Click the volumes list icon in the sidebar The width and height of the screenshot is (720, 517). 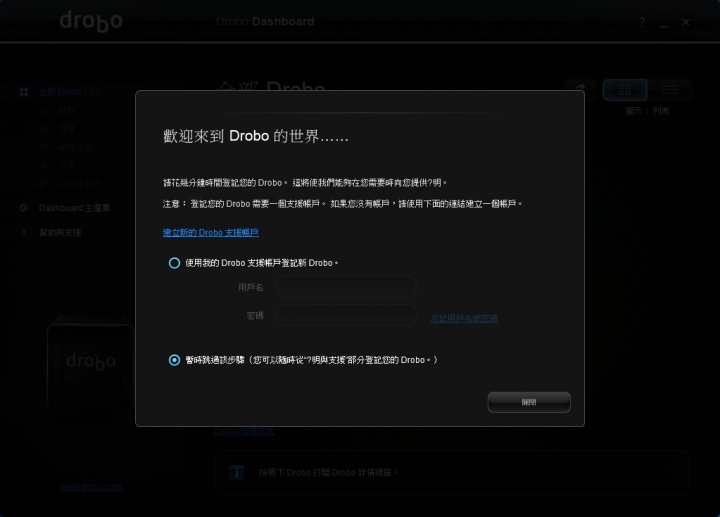point(44,147)
